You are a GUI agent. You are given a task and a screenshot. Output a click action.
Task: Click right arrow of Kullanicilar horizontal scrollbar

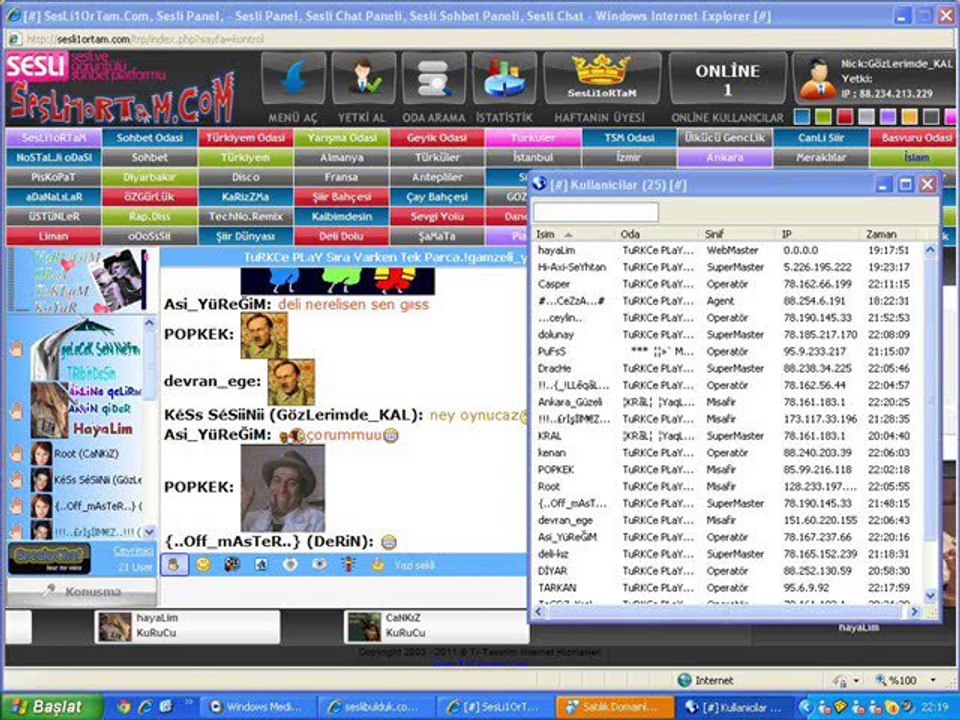click(915, 611)
